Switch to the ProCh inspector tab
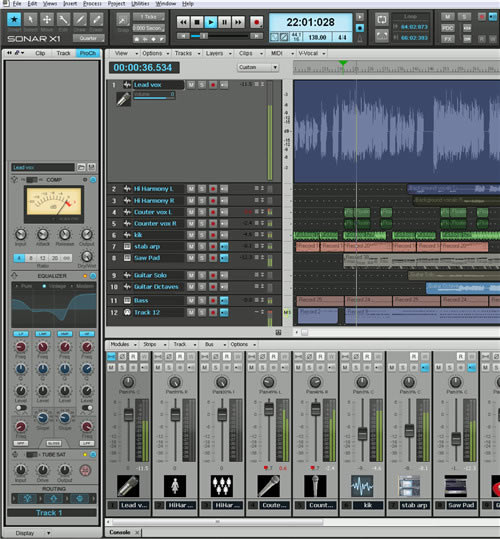Screen dimensions: 500x539 click(x=88, y=53)
